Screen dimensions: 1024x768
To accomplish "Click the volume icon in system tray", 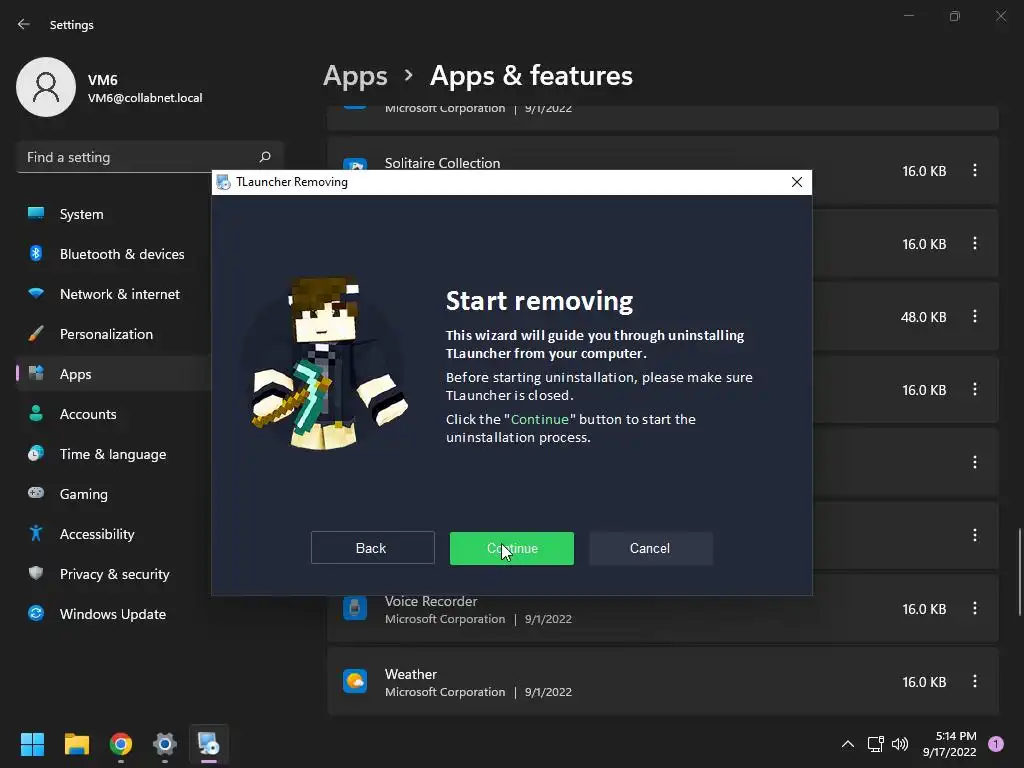I will pos(900,744).
